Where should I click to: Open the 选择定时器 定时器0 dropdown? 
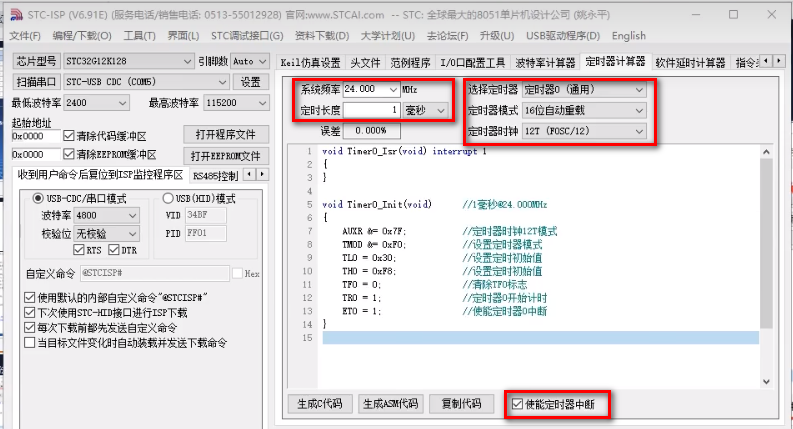coord(585,90)
